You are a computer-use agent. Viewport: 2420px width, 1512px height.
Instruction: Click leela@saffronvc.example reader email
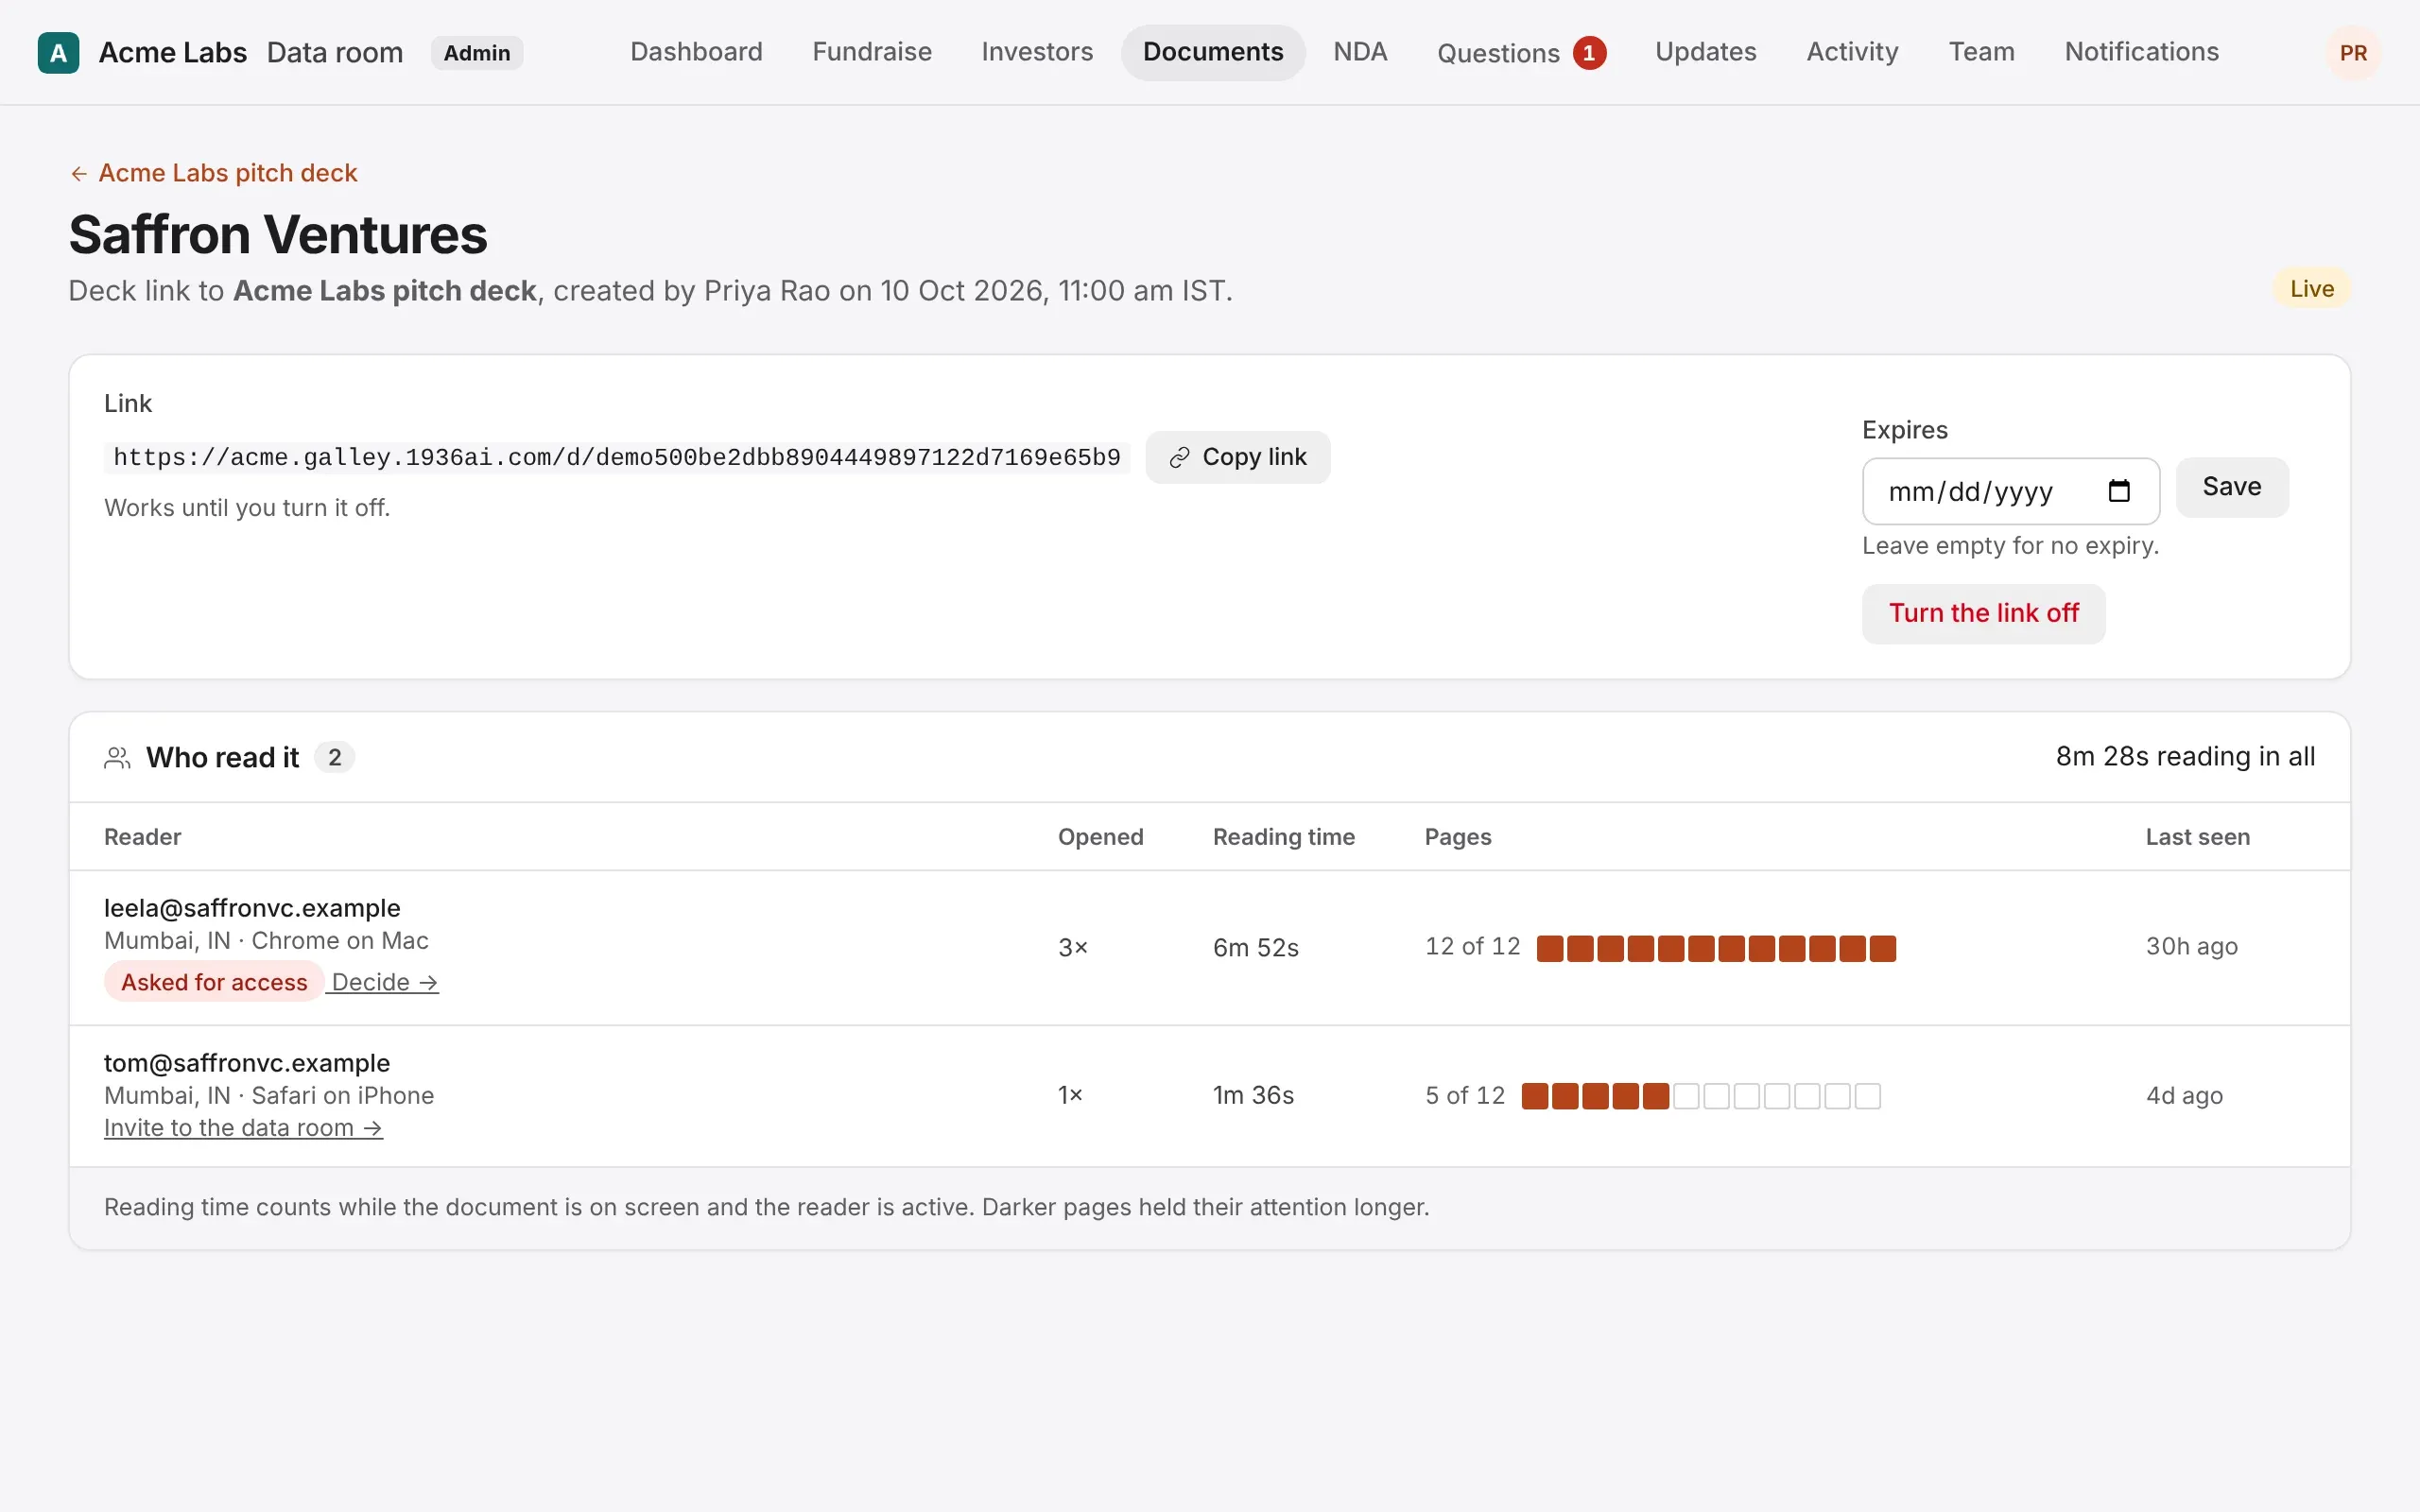pos(252,908)
